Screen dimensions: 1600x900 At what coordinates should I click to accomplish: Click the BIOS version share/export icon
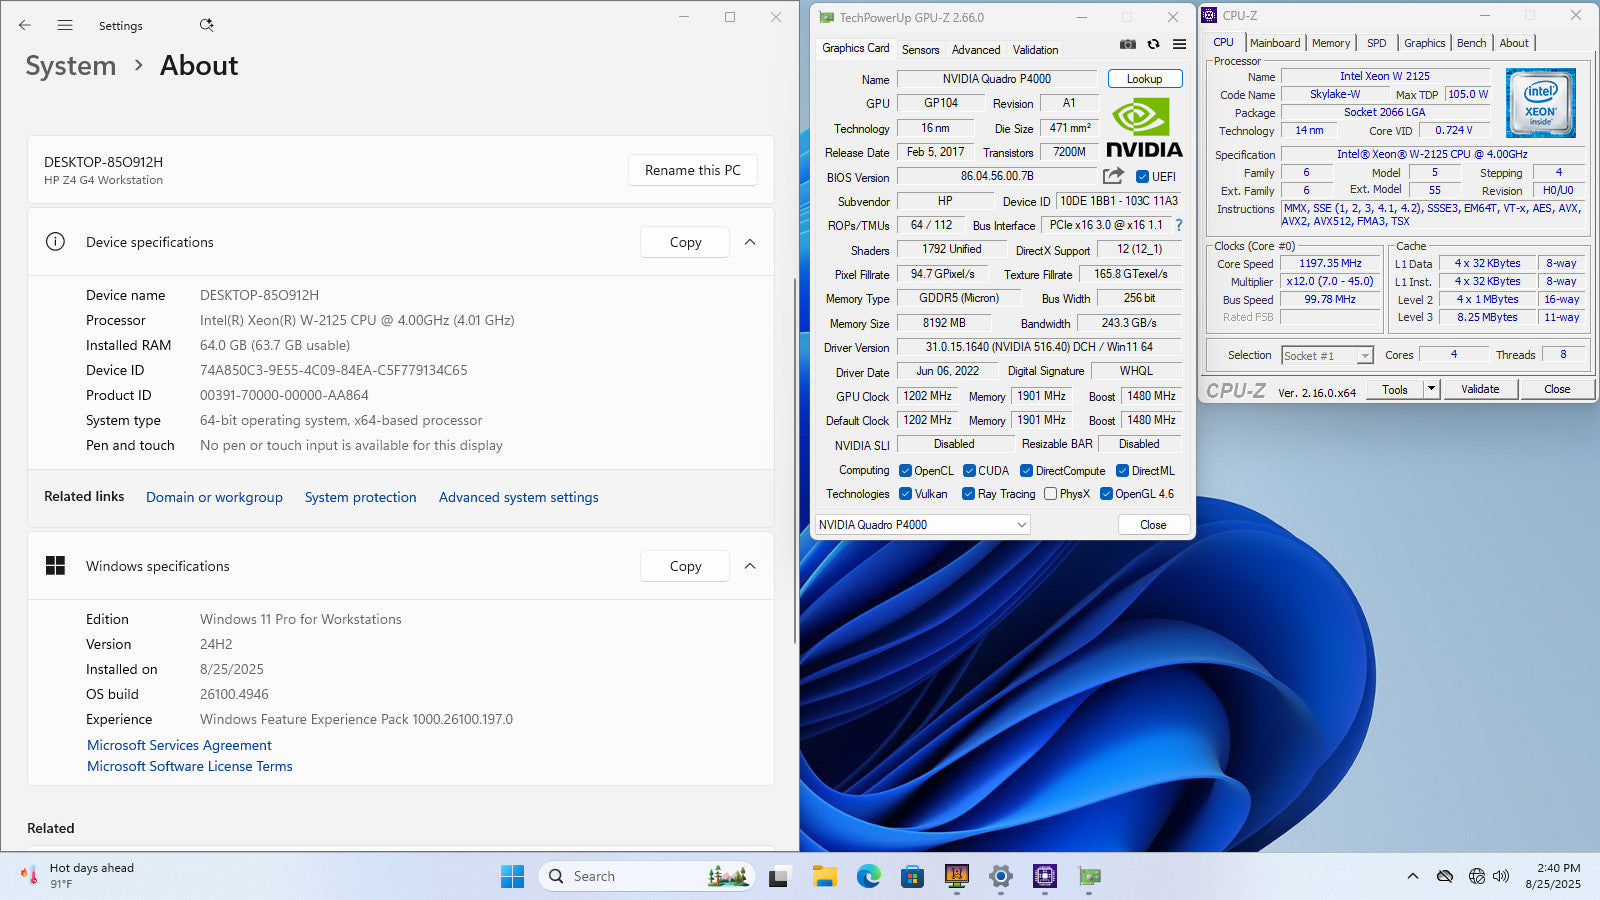tap(1113, 176)
